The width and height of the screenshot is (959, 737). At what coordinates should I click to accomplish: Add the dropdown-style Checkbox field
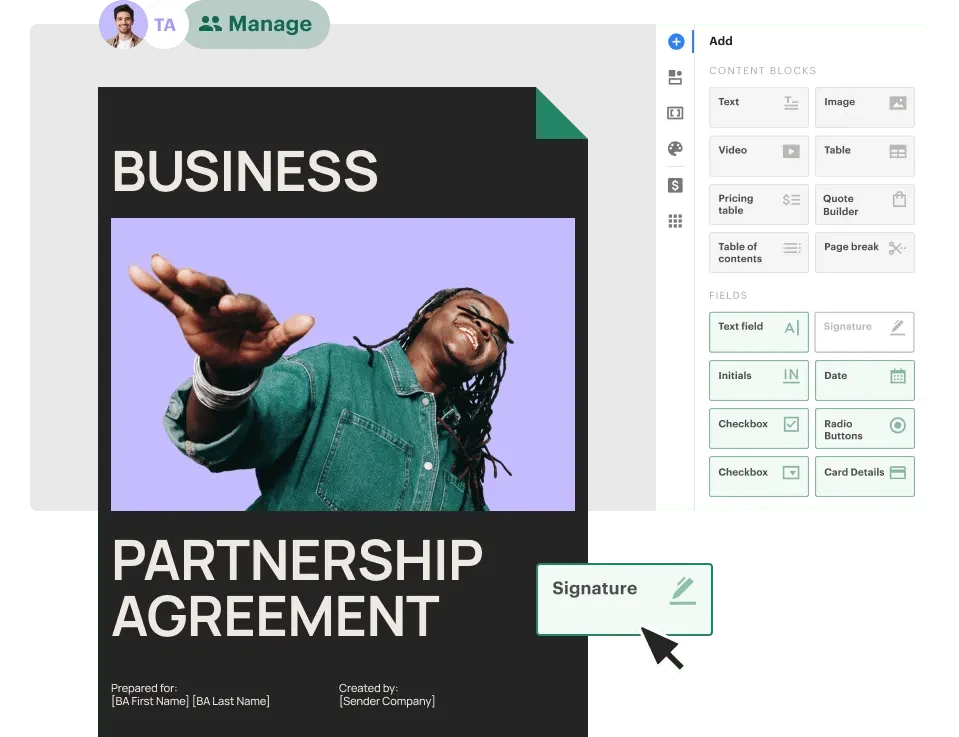(758, 476)
